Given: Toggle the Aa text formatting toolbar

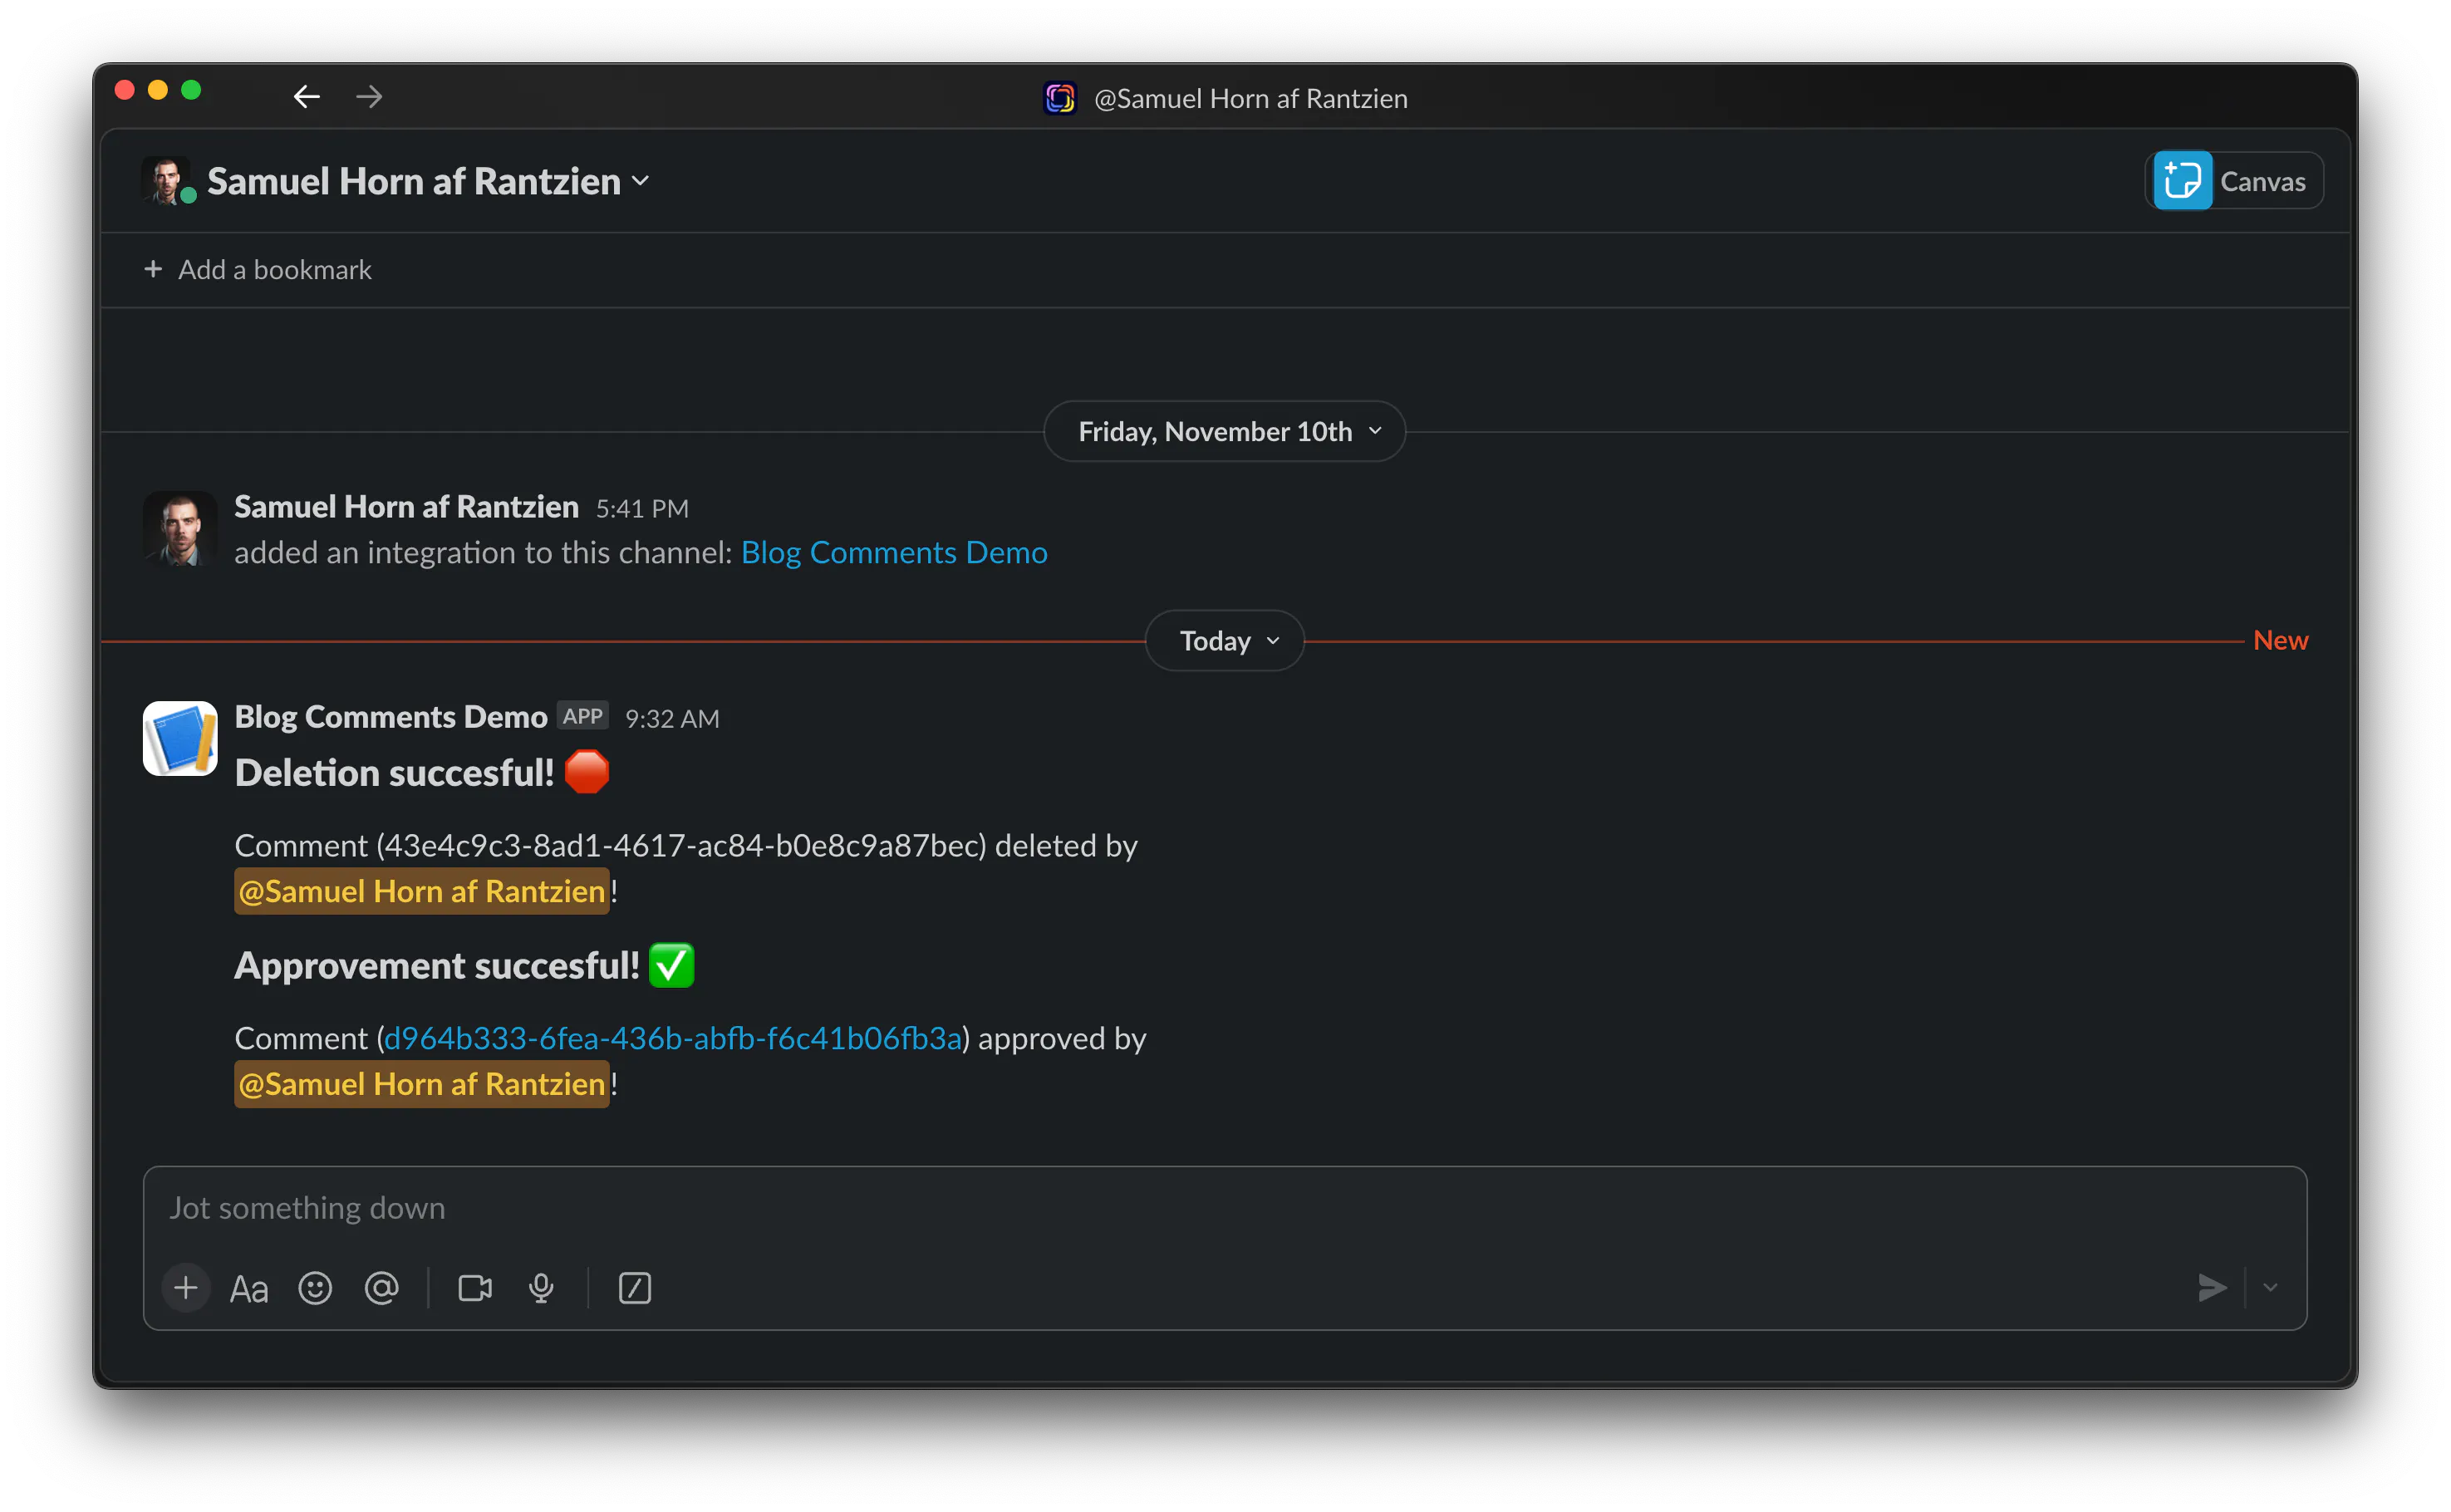Looking at the screenshot, I should tap(249, 1288).
